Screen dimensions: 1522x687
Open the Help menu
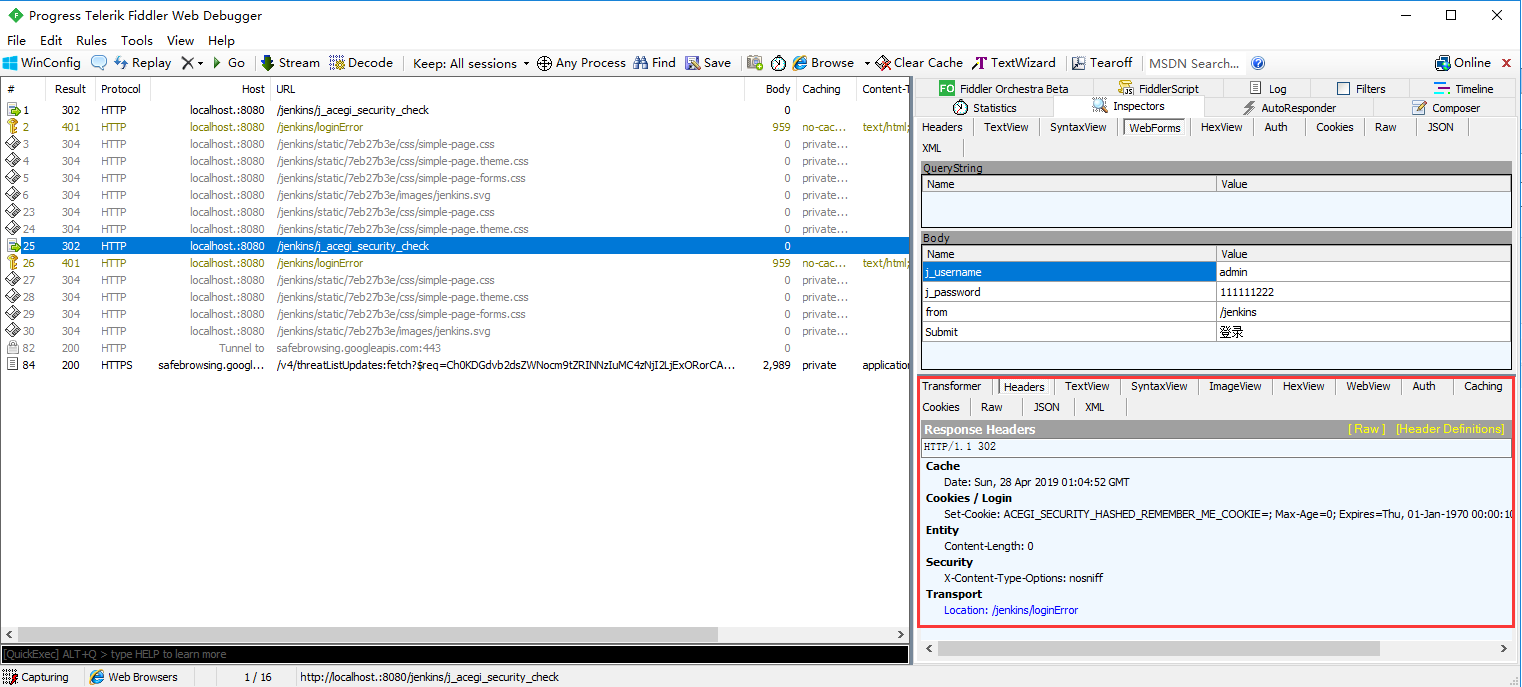[x=221, y=41]
